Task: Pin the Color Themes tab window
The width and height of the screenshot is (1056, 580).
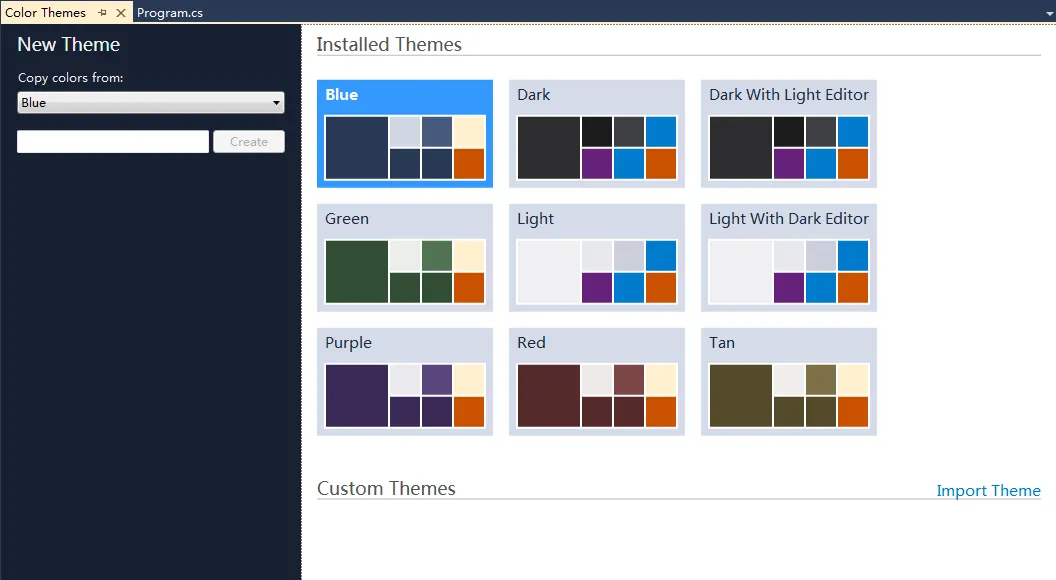Action: [x=103, y=13]
